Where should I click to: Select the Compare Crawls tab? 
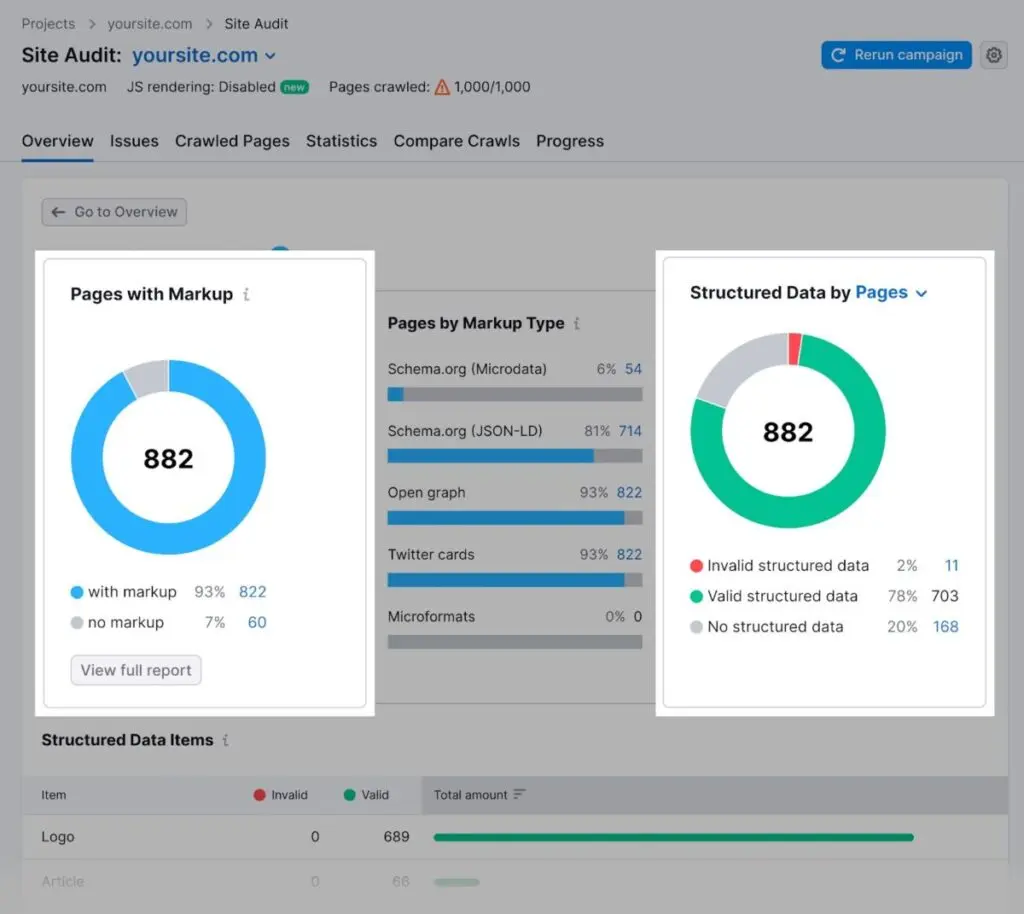[x=456, y=141]
